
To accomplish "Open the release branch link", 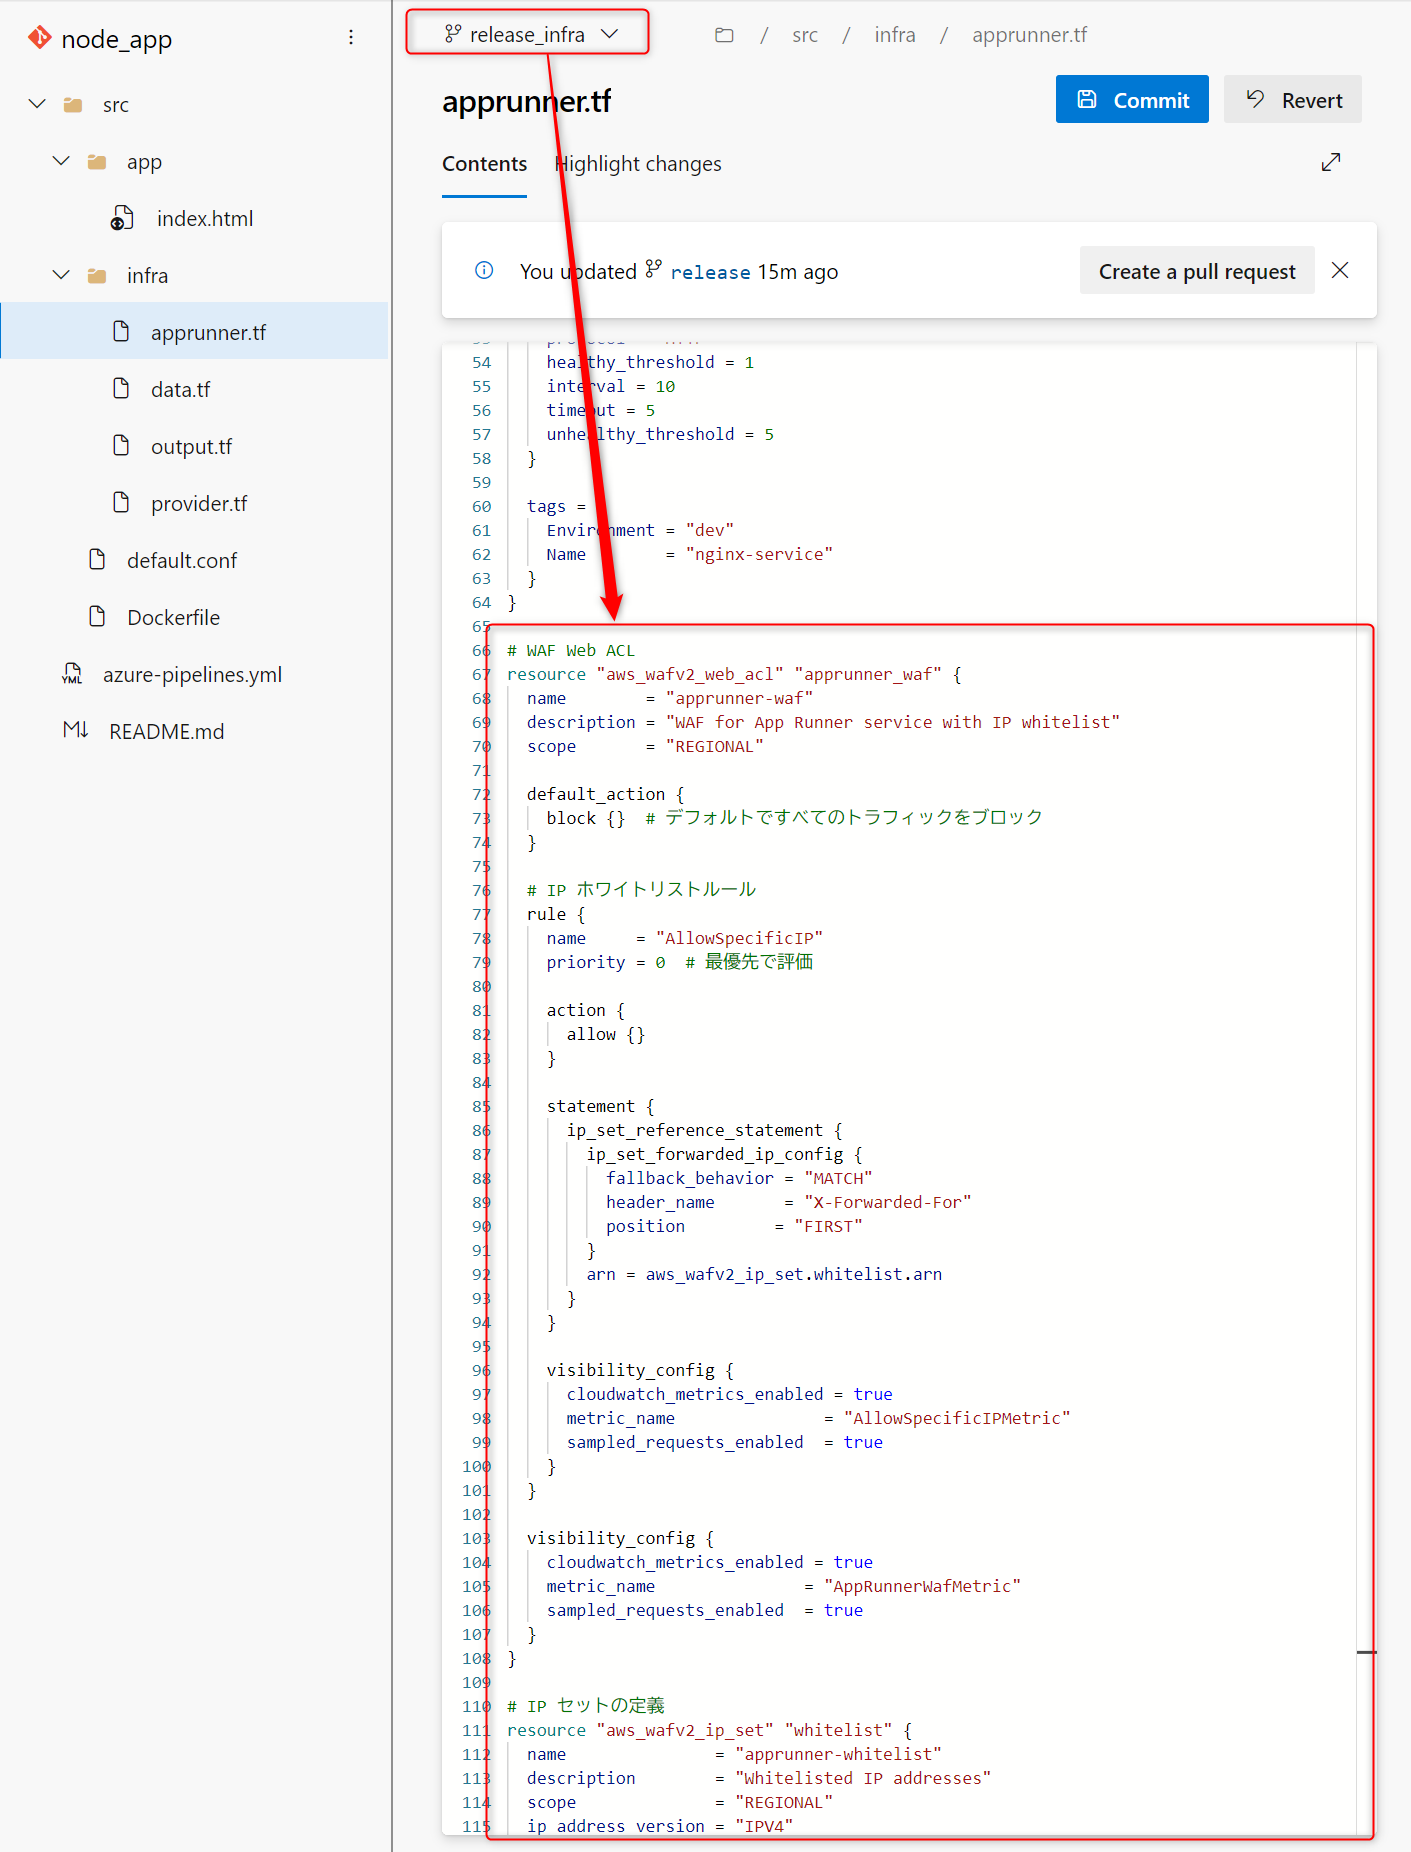I will [x=710, y=272].
